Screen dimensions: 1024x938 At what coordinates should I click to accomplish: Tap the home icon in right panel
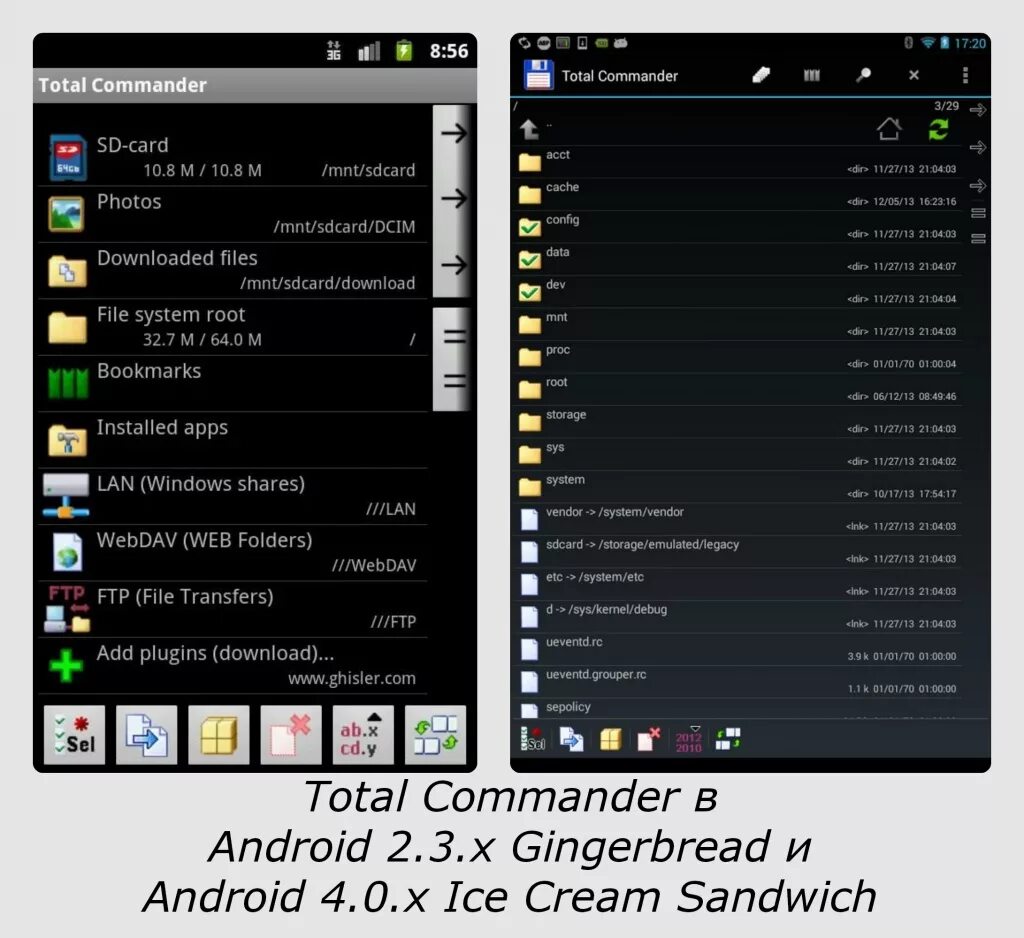coord(889,129)
